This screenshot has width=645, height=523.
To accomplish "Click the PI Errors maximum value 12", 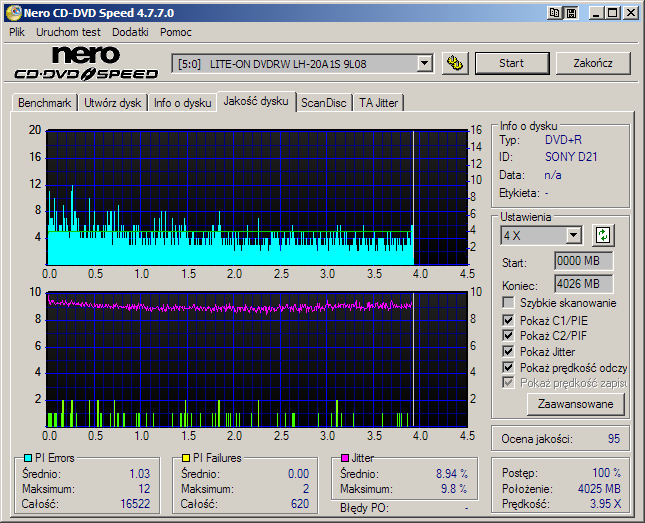I will (x=144, y=489).
